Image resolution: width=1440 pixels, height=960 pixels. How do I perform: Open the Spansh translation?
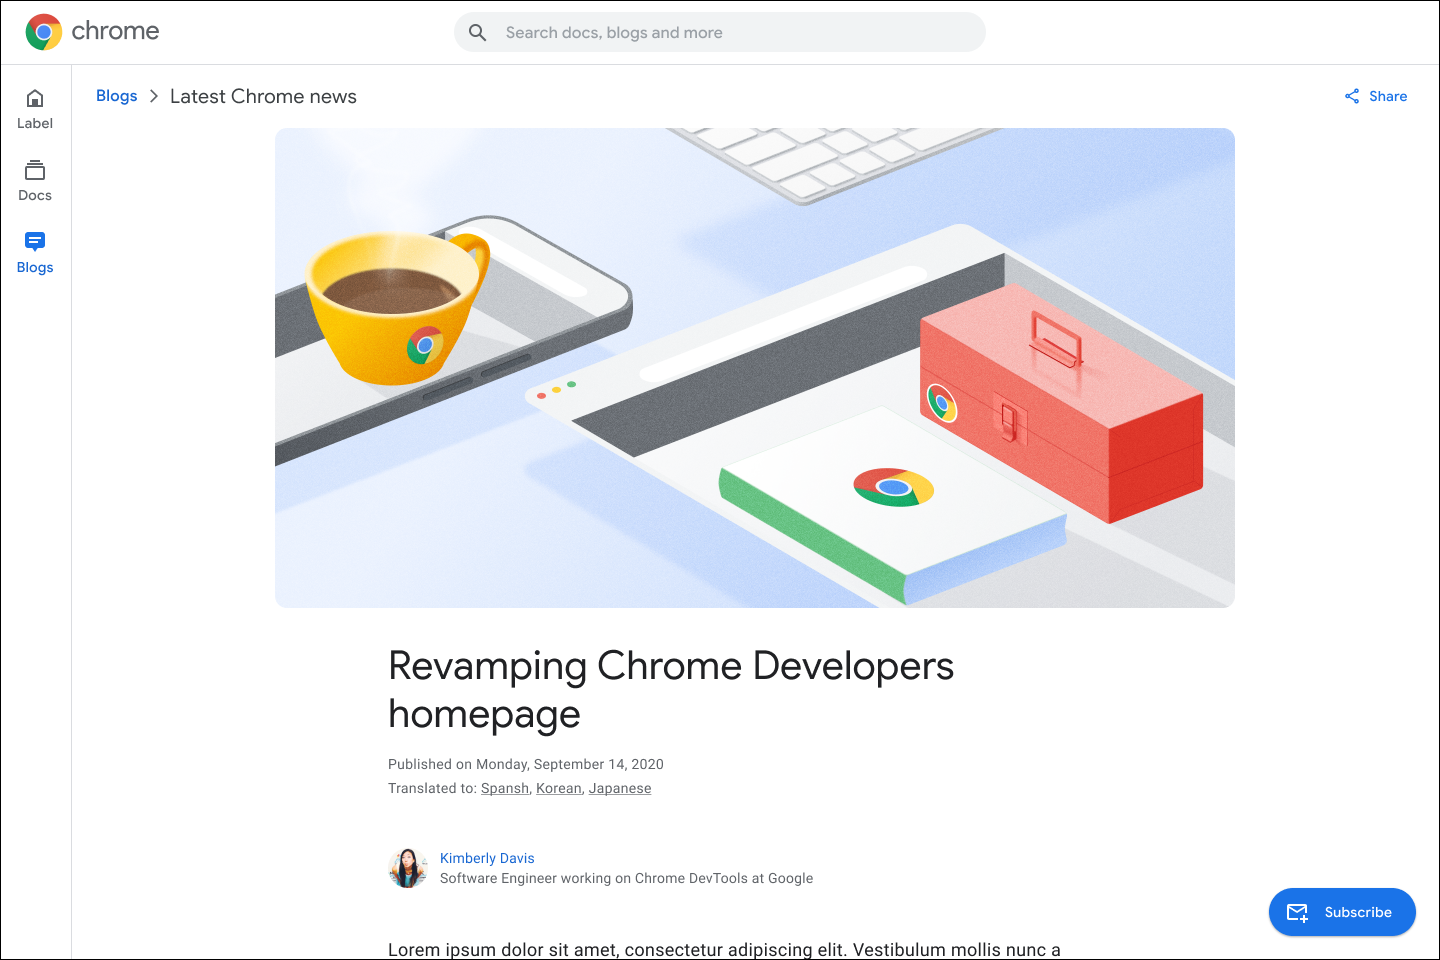point(504,788)
